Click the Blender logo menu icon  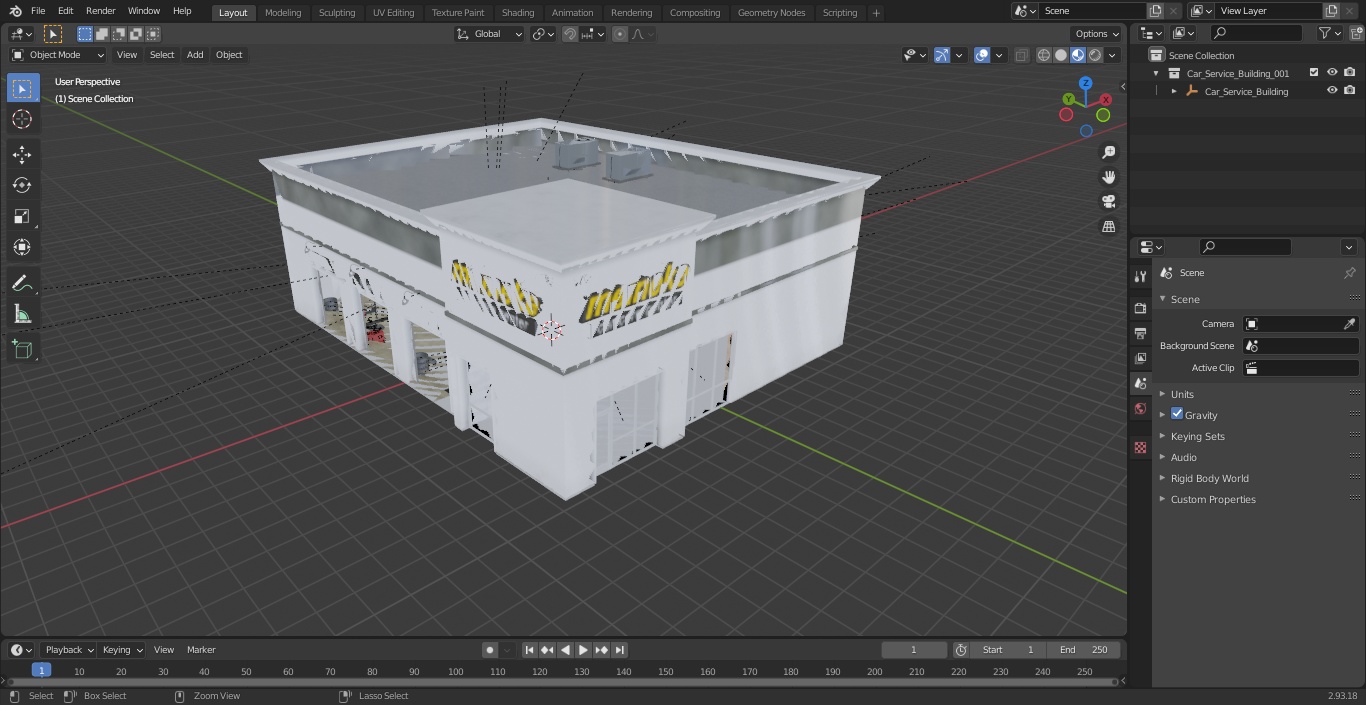click(x=15, y=11)
